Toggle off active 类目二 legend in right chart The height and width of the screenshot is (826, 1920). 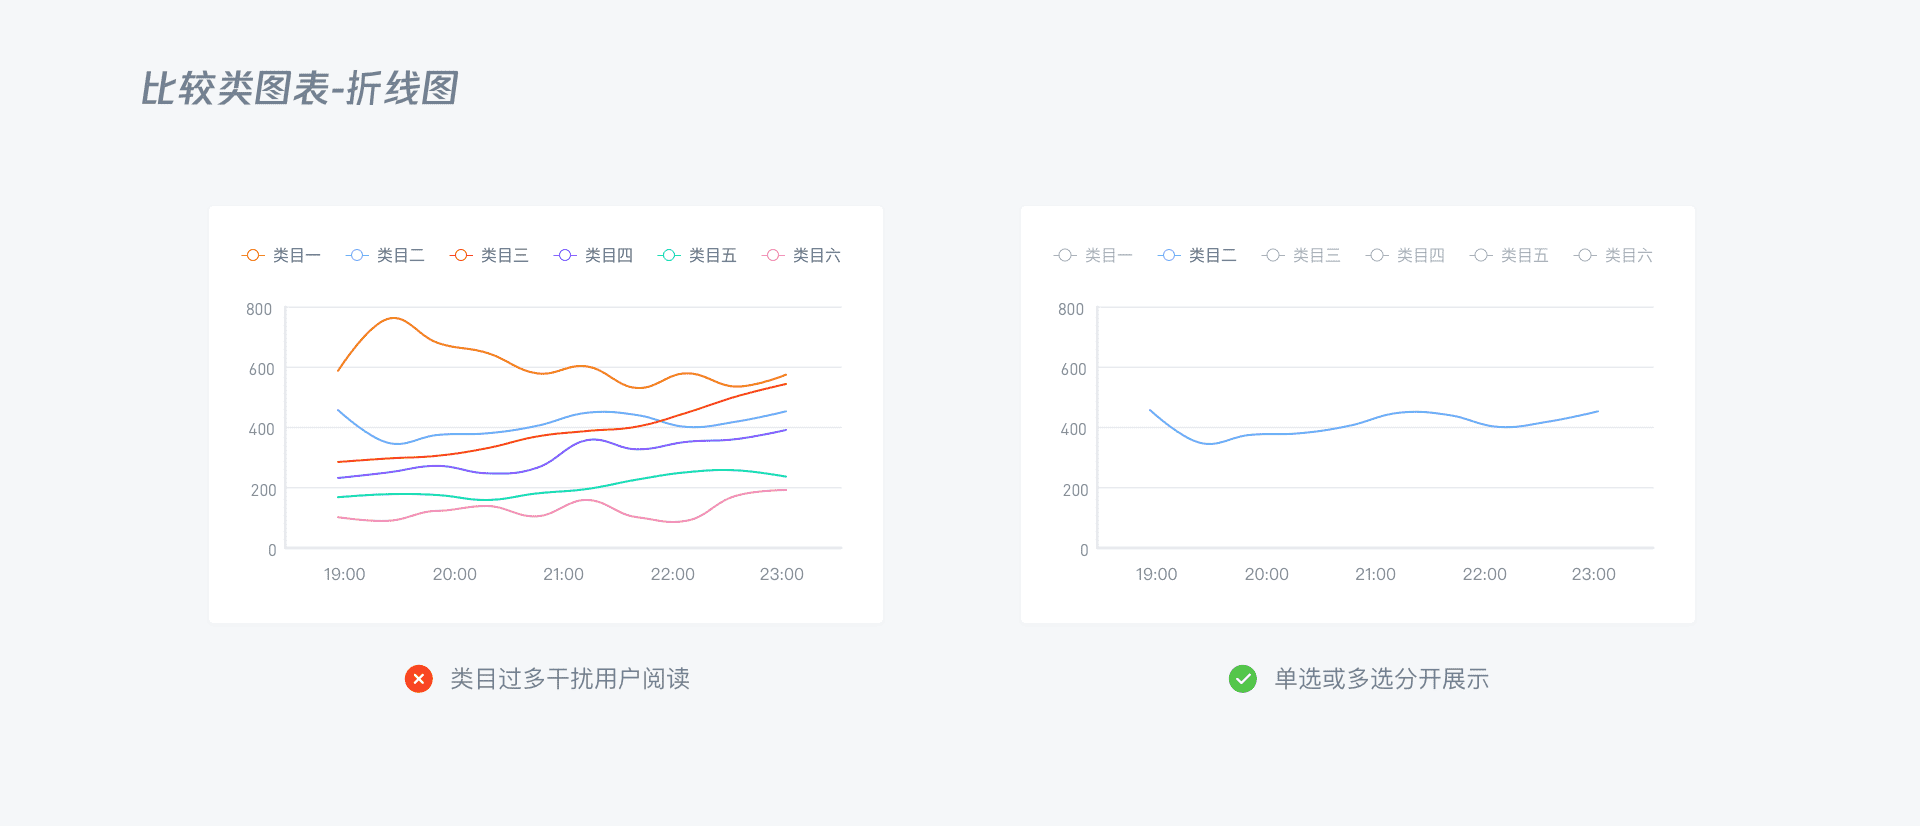[1197, 256]
